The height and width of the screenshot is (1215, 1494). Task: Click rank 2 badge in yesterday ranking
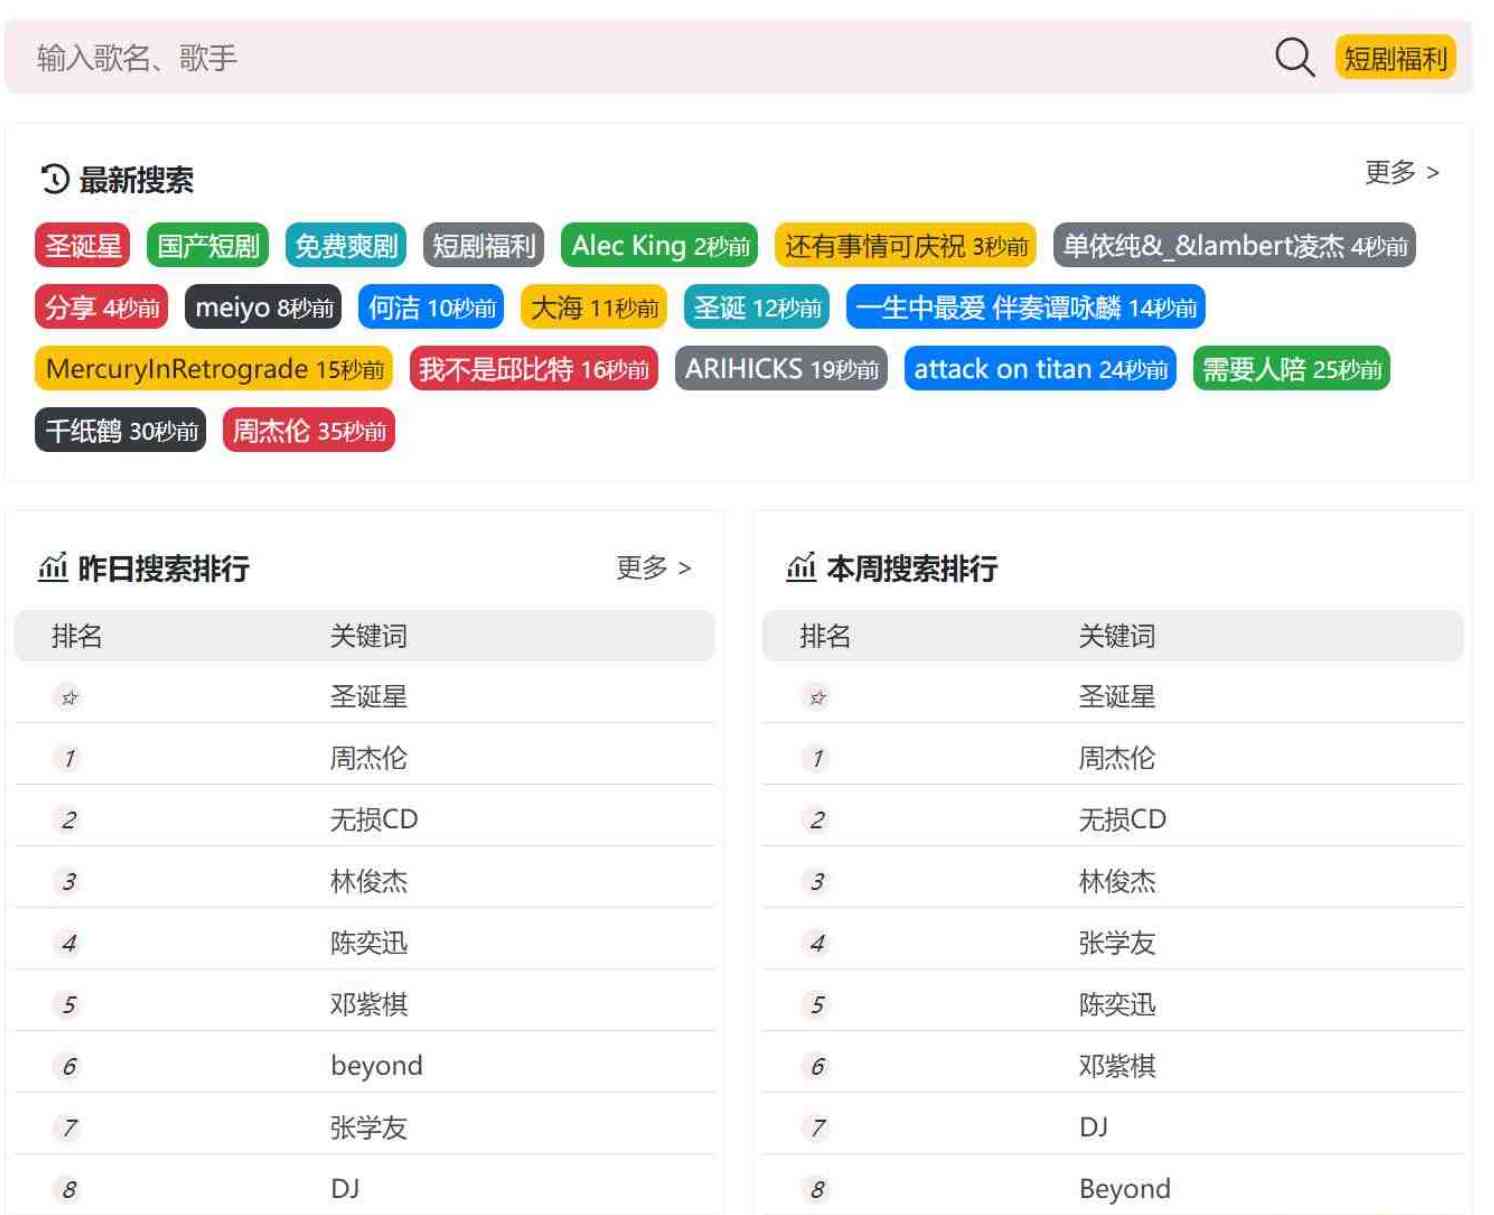tap(69, 820)
